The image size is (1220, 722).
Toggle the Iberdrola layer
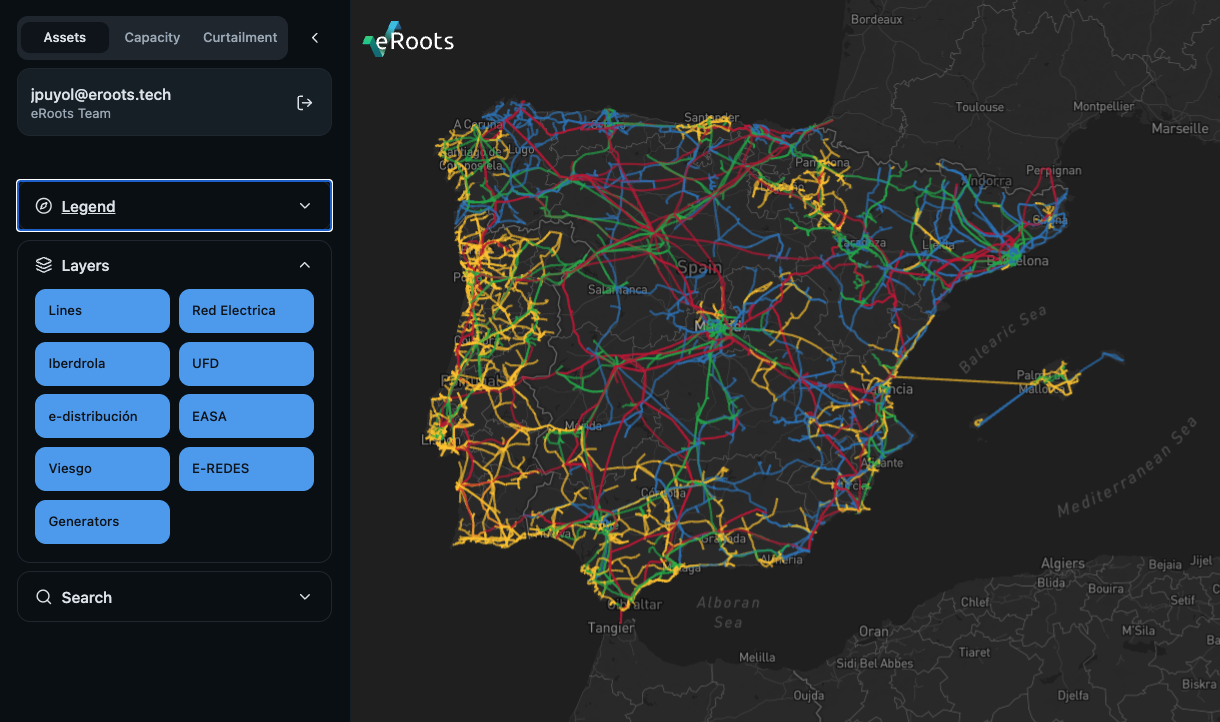coord(101,363)
